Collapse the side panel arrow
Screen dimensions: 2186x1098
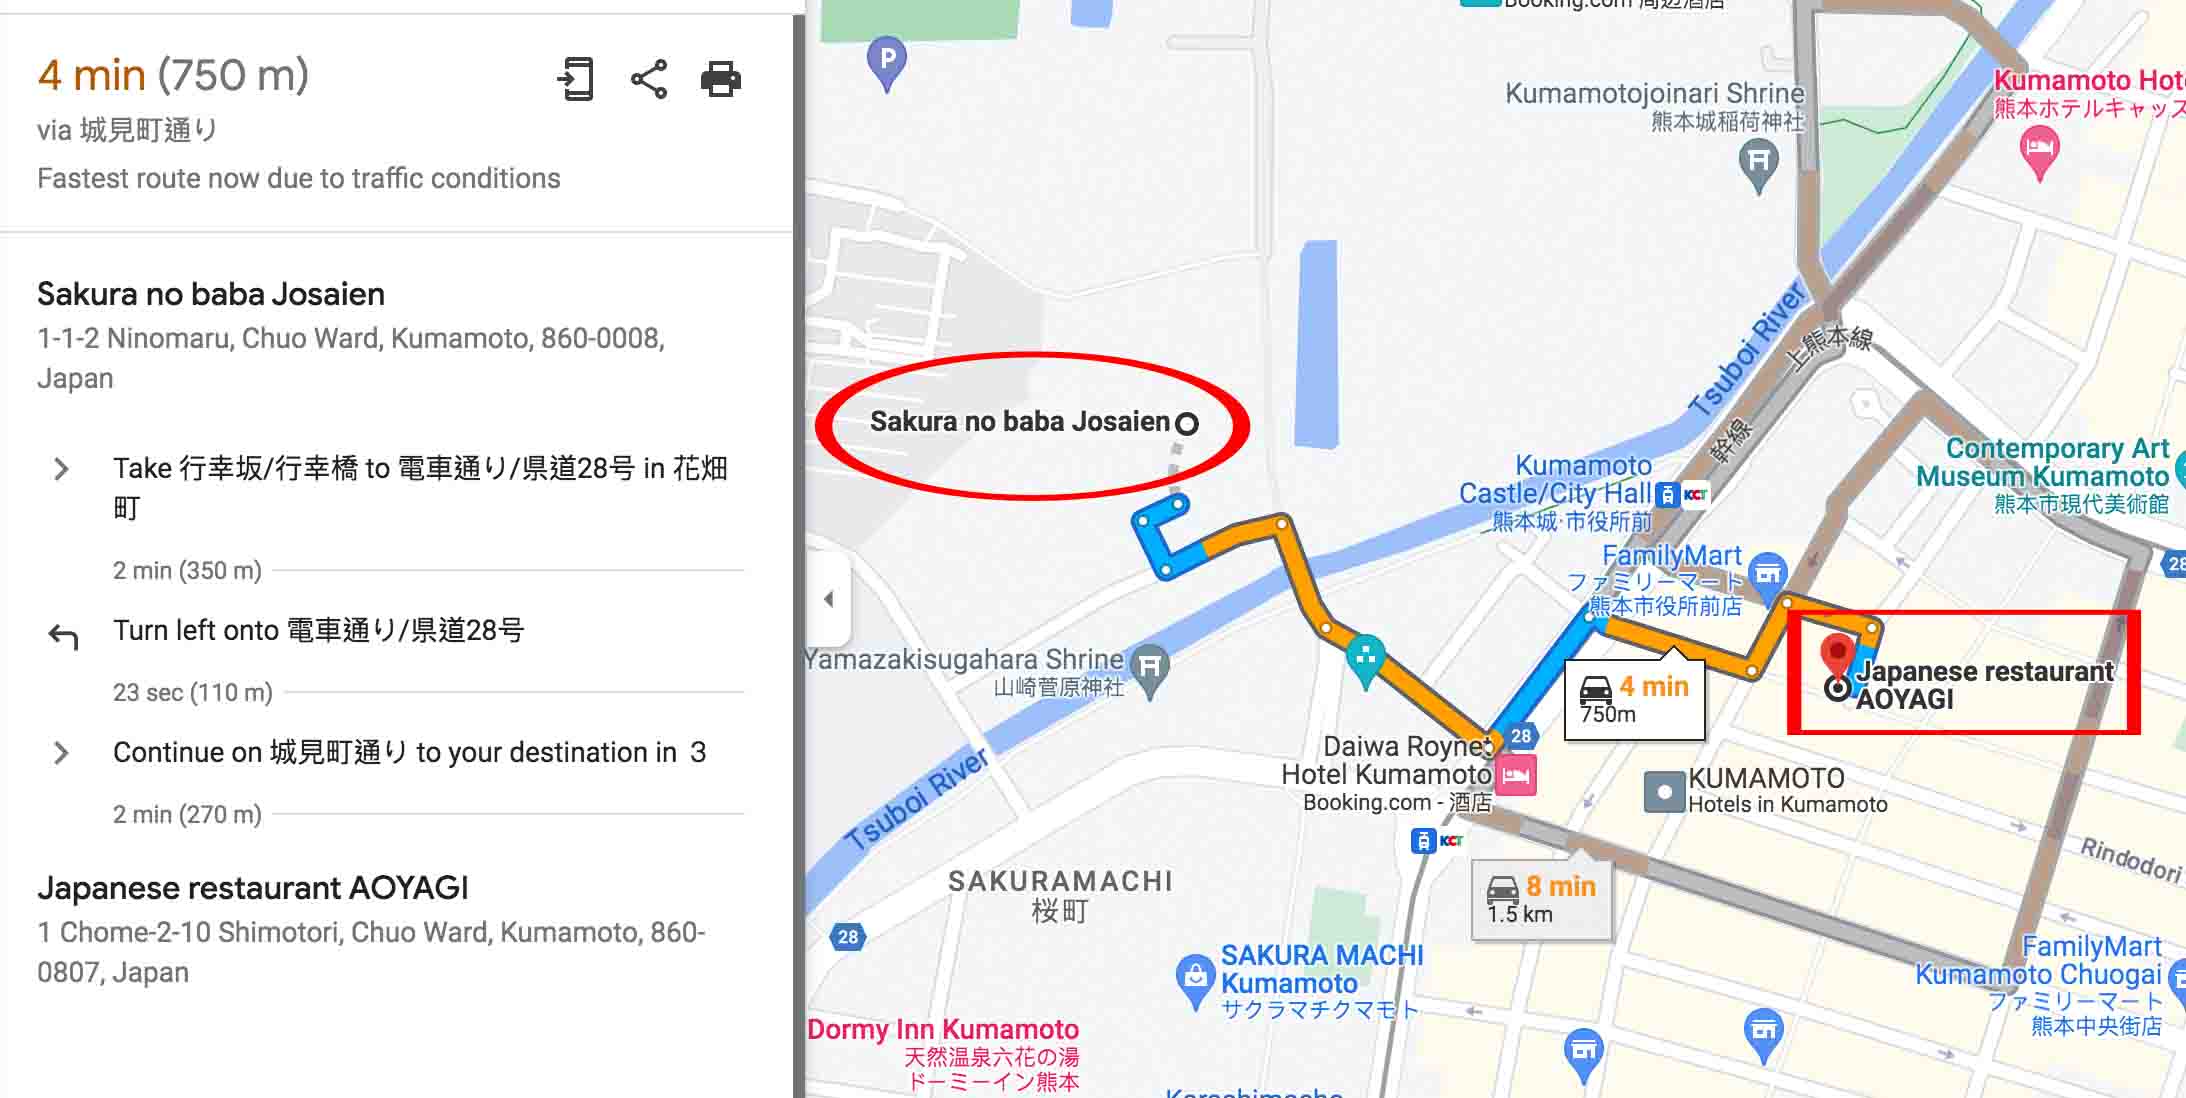828,599
